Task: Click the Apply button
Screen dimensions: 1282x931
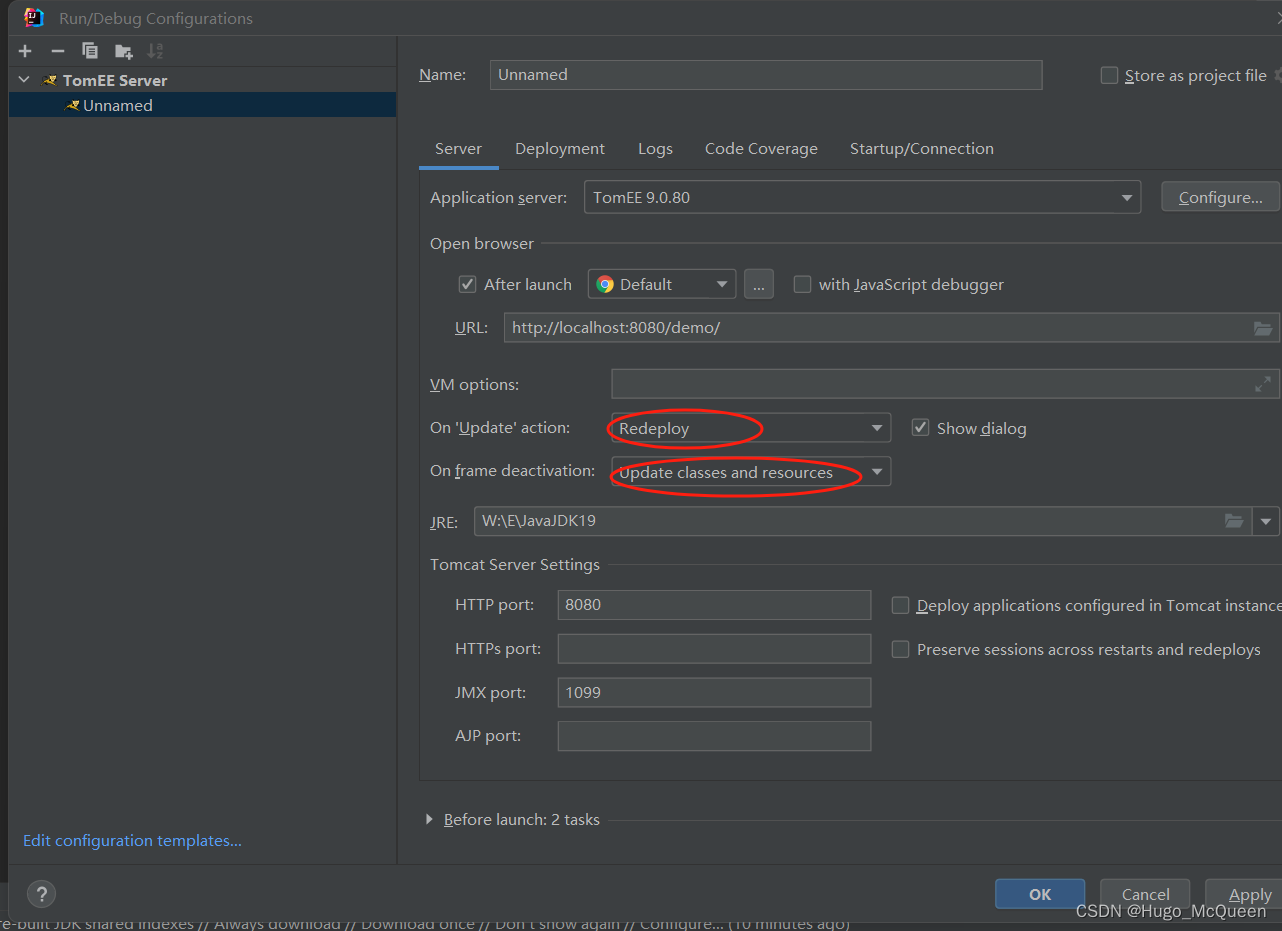Action: [1243, 894]
